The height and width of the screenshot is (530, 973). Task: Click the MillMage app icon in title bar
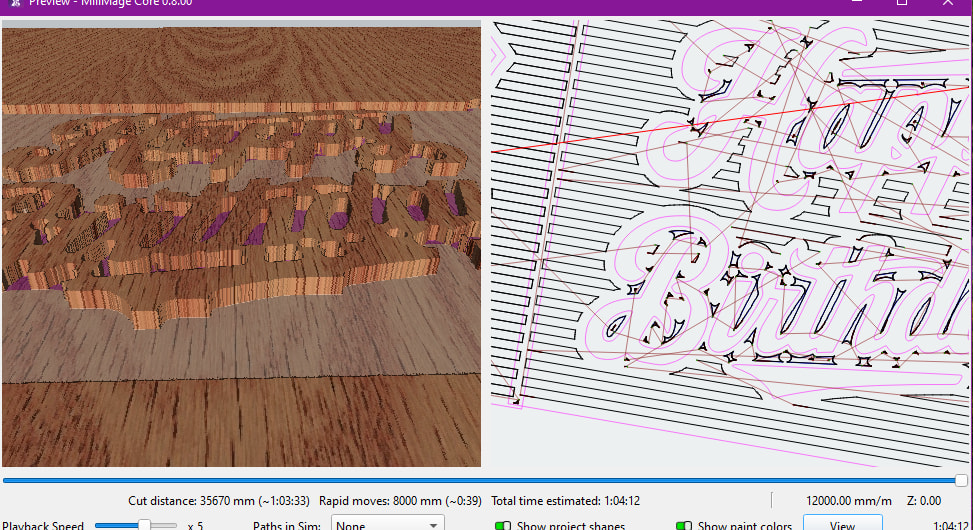(14, 3)
